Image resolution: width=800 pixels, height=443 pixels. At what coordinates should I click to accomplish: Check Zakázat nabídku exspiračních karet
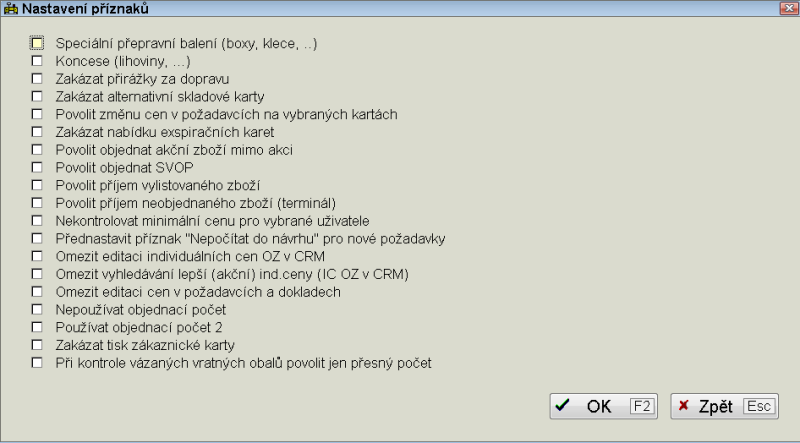click(37, 132)
